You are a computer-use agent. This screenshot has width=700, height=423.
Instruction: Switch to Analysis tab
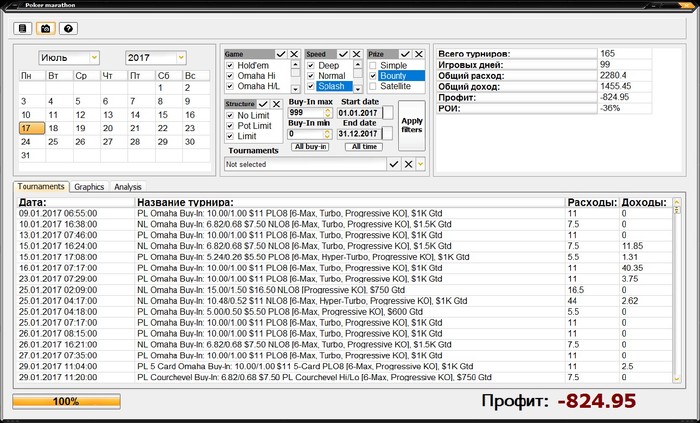[x=128, y=187]
